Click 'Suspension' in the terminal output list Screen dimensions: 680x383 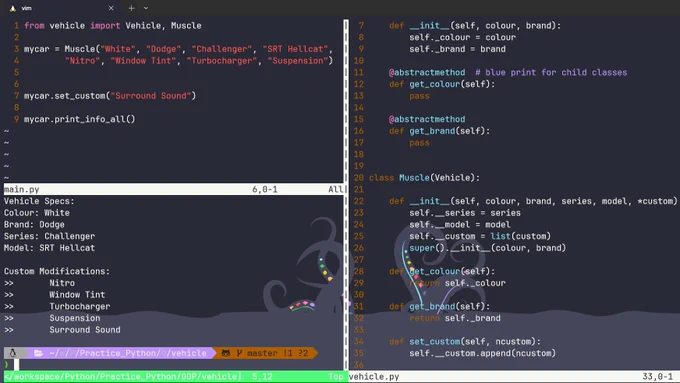[75, 318]
